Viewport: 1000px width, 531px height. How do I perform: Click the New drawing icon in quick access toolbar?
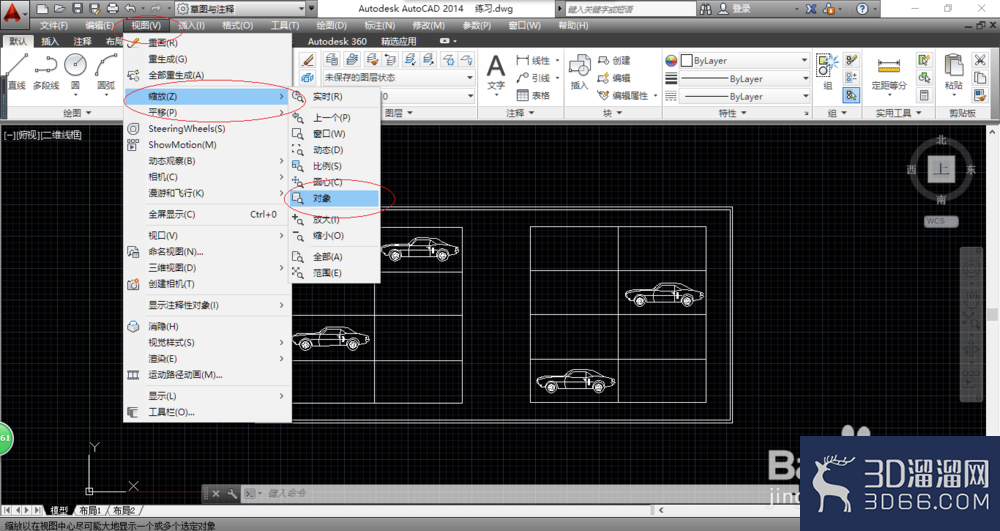coord(42,9)
